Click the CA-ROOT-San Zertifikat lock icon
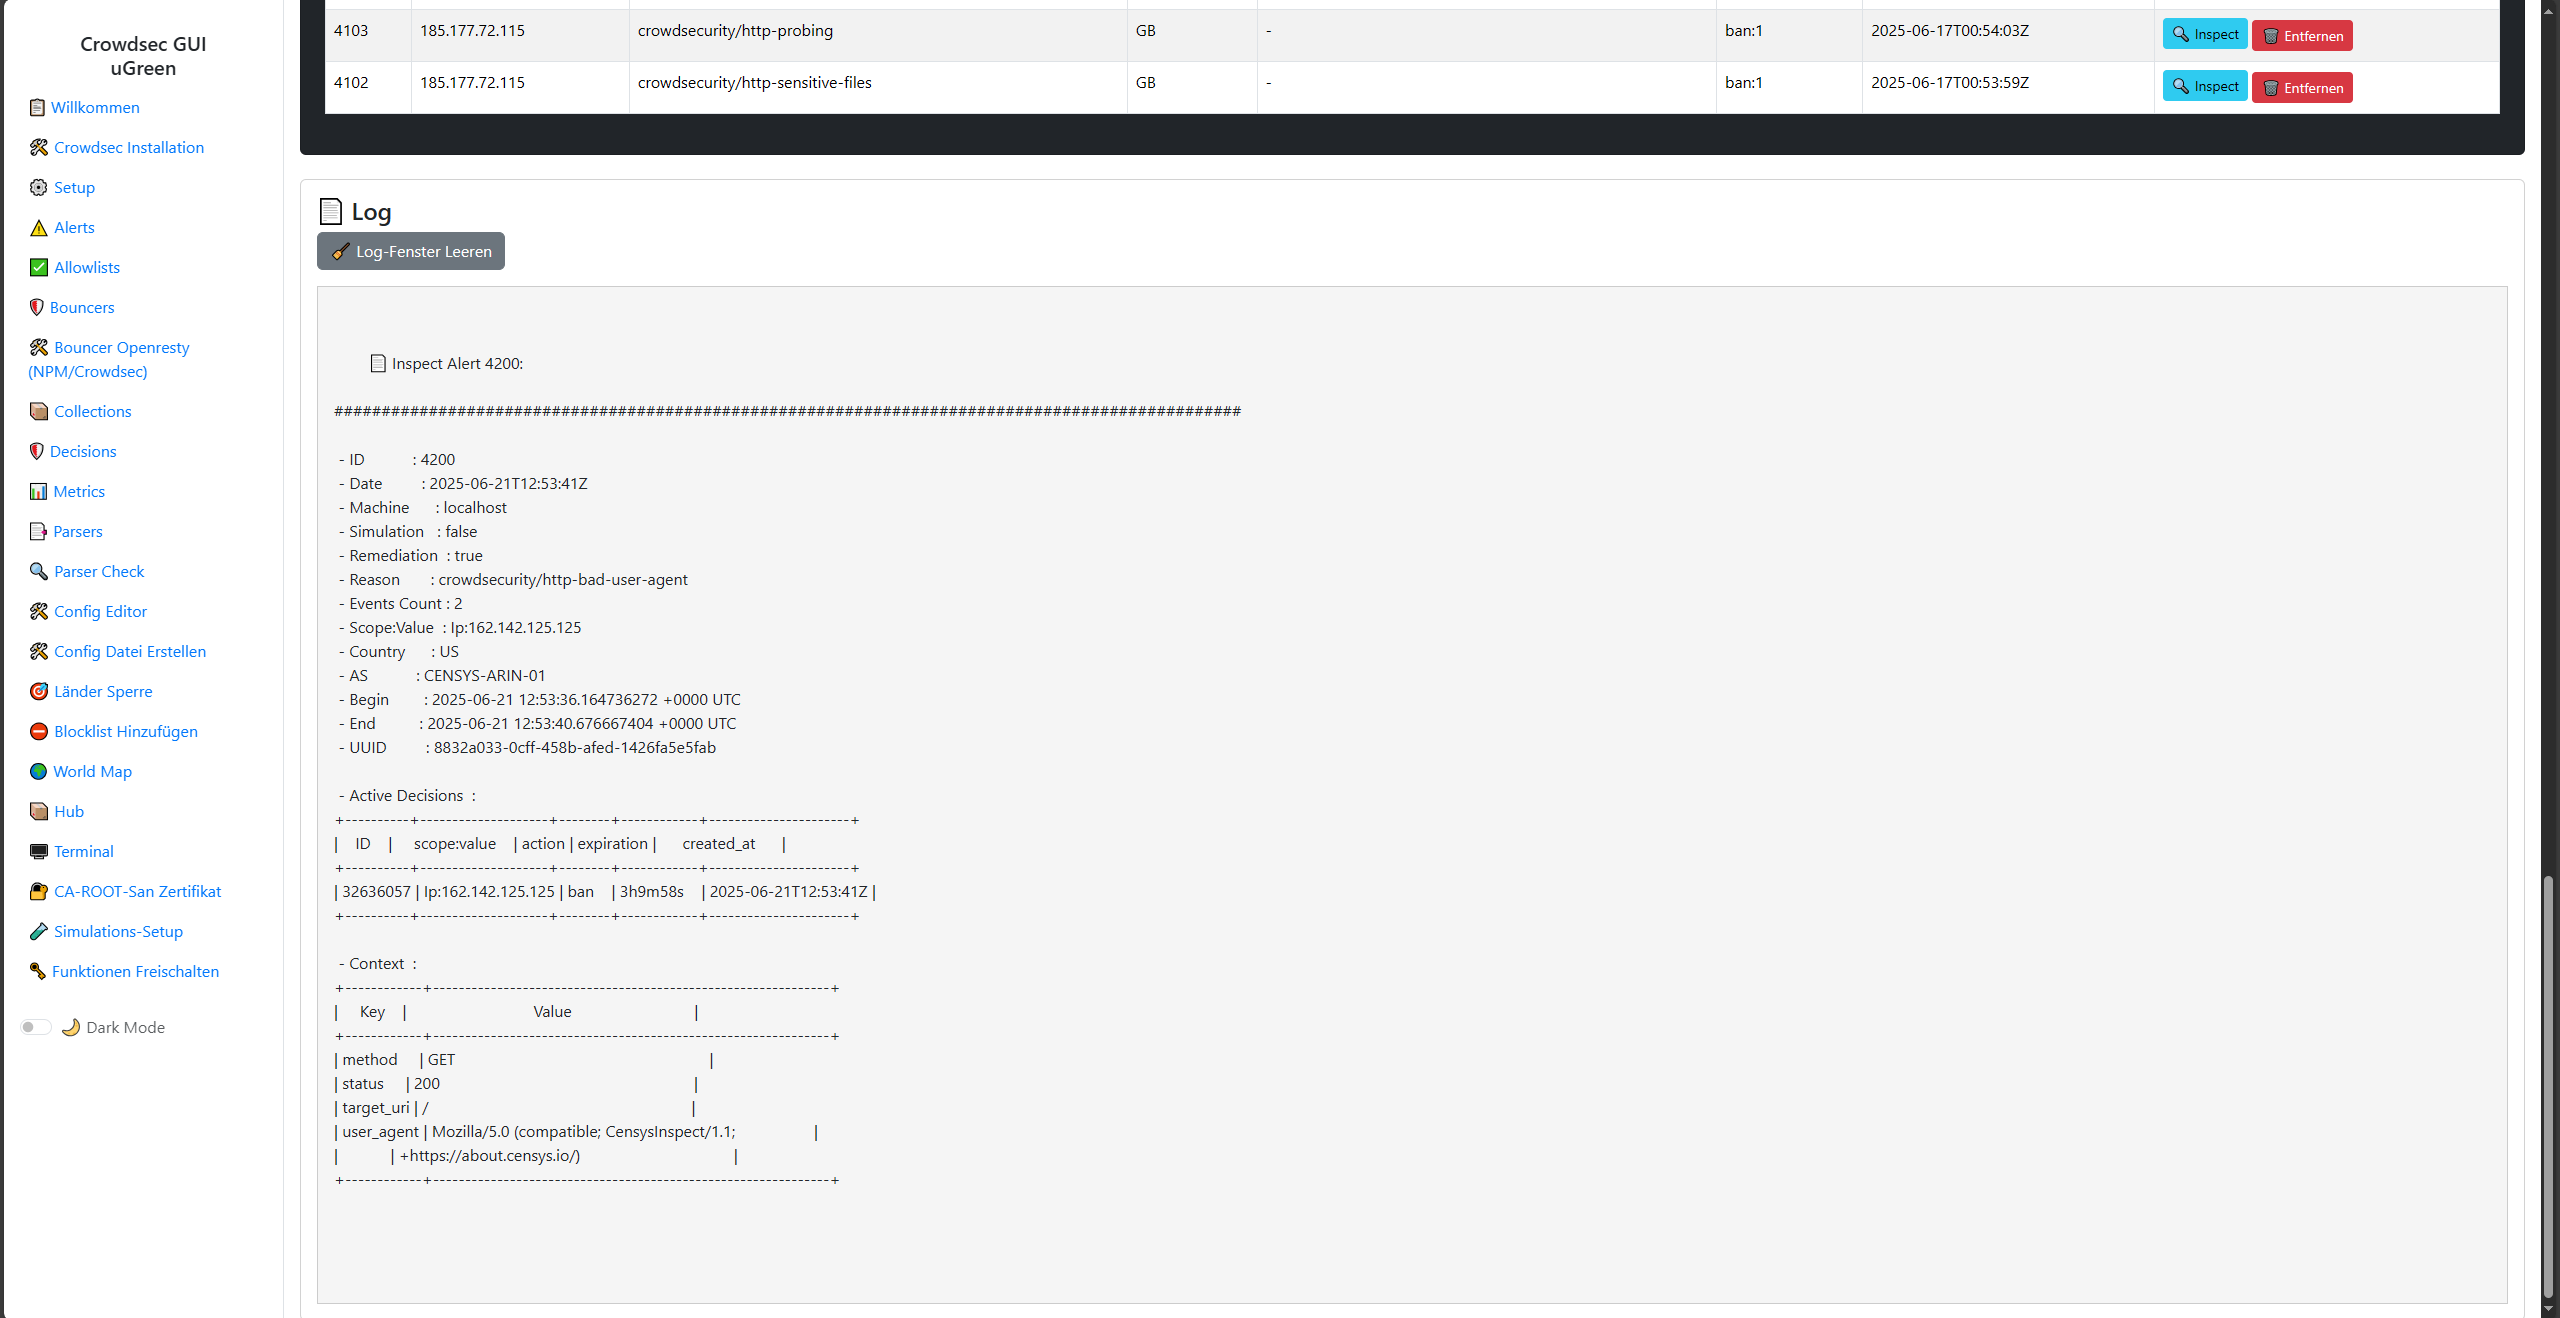 click(39, 891)
